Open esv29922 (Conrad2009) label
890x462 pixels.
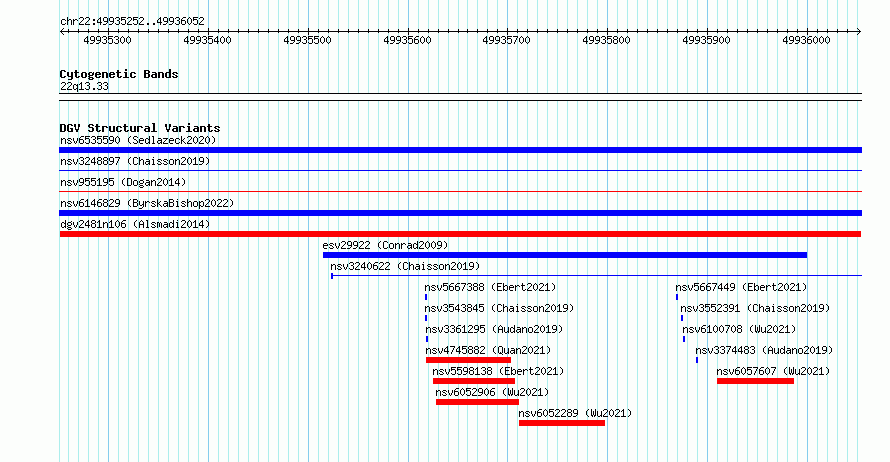click(385, 245)
